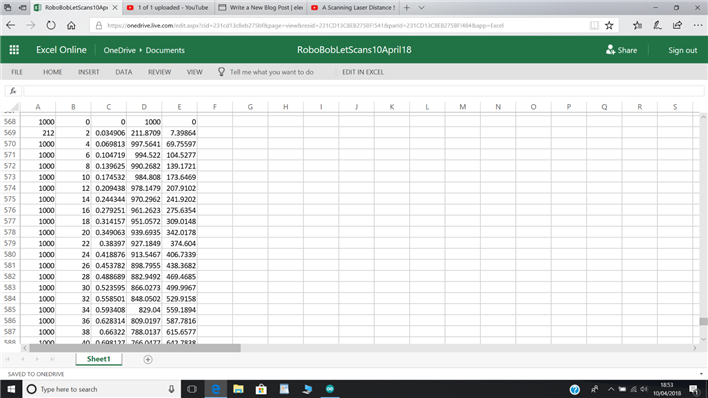
Task: Click the horizontal scrollbar thumb
Action: pos(135,348)
